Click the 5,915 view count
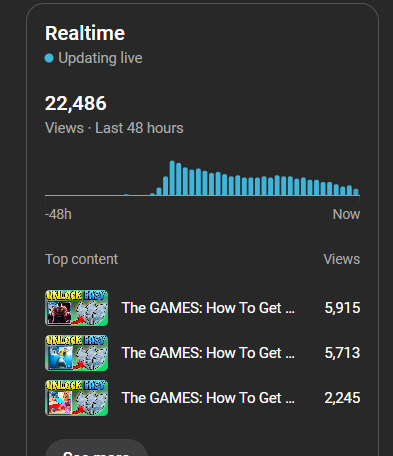This screenshot has width=393, height=456. (x=342, y=308)
